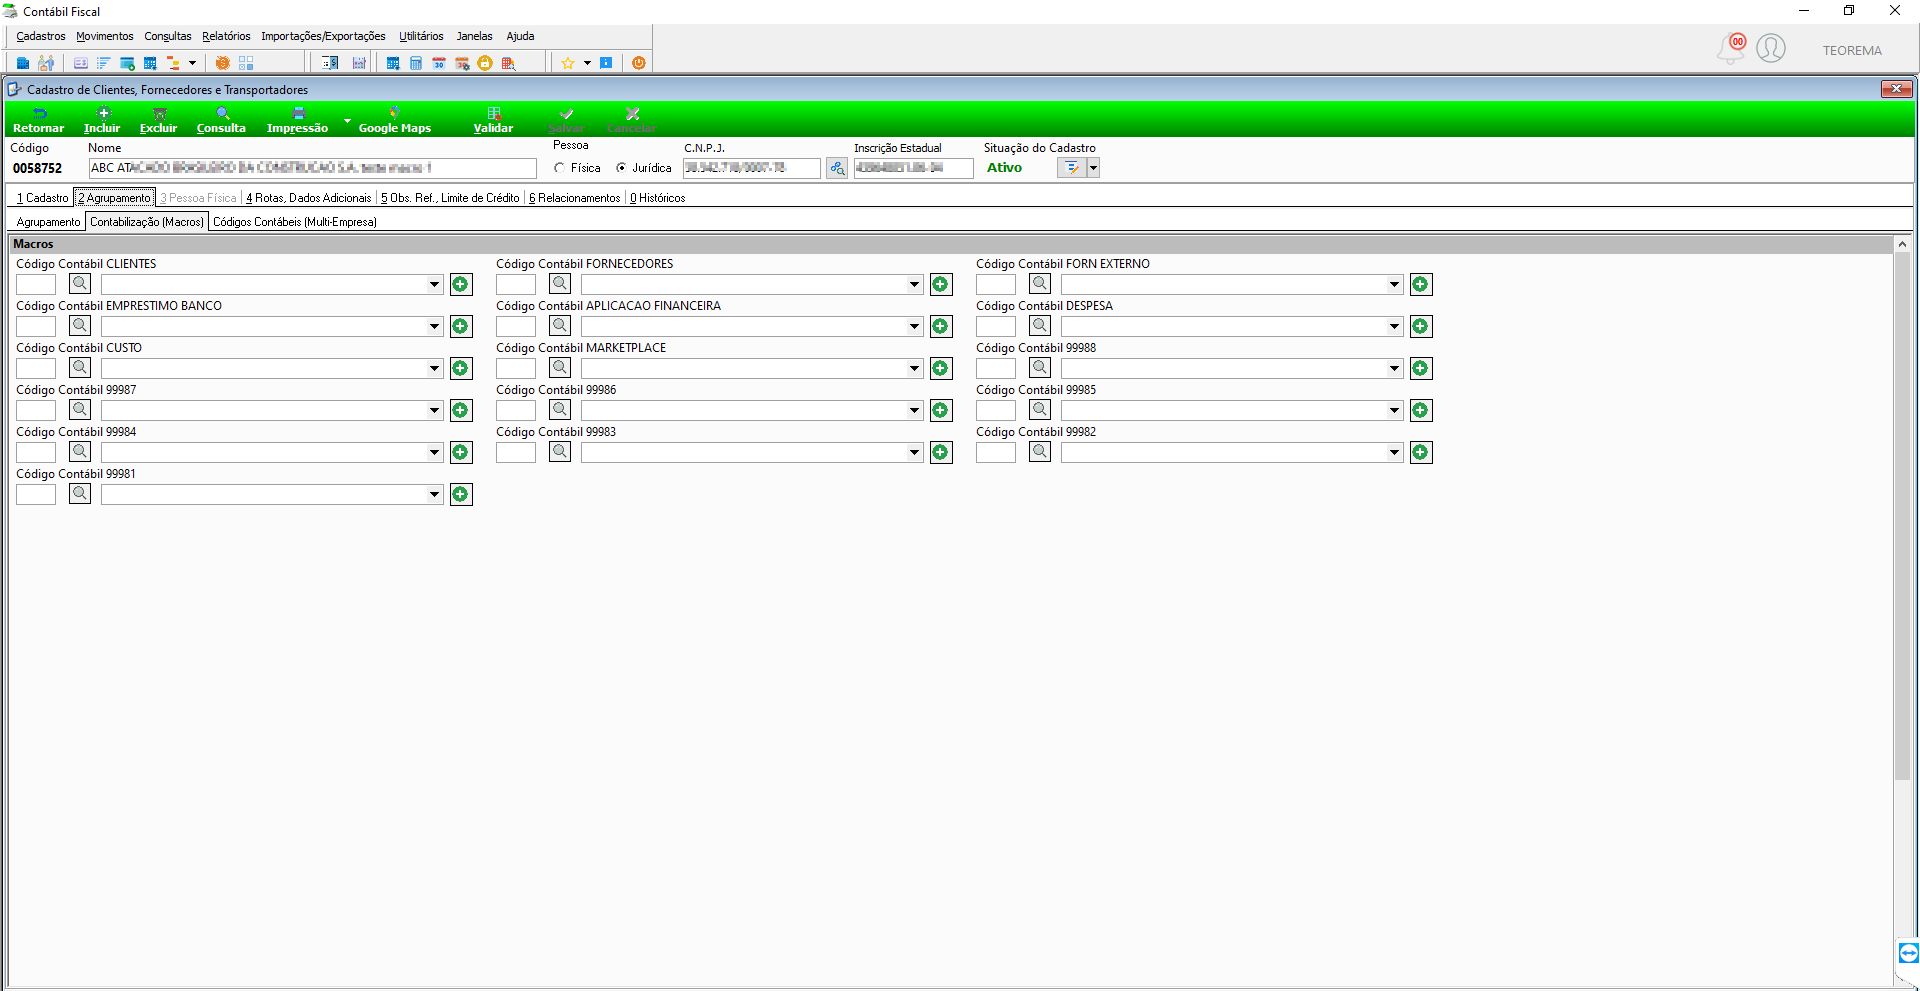Switch to Códigos Contábeis (Multi-Empresa) subtab
Image resolution: width=1920 pixels, height=991 pixels.
pos(295,222)
